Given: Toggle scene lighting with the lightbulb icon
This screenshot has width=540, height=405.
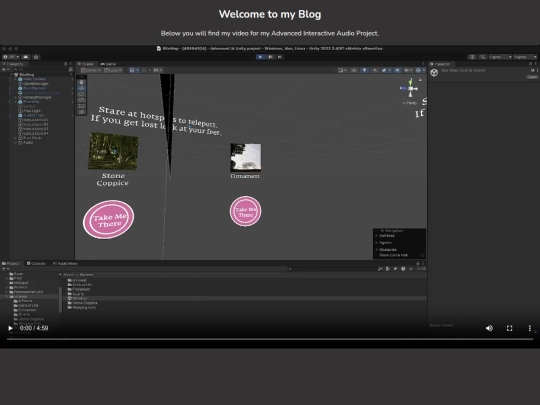Looking at the screenshot, I should pyautogui.click(x=364, y=70).
